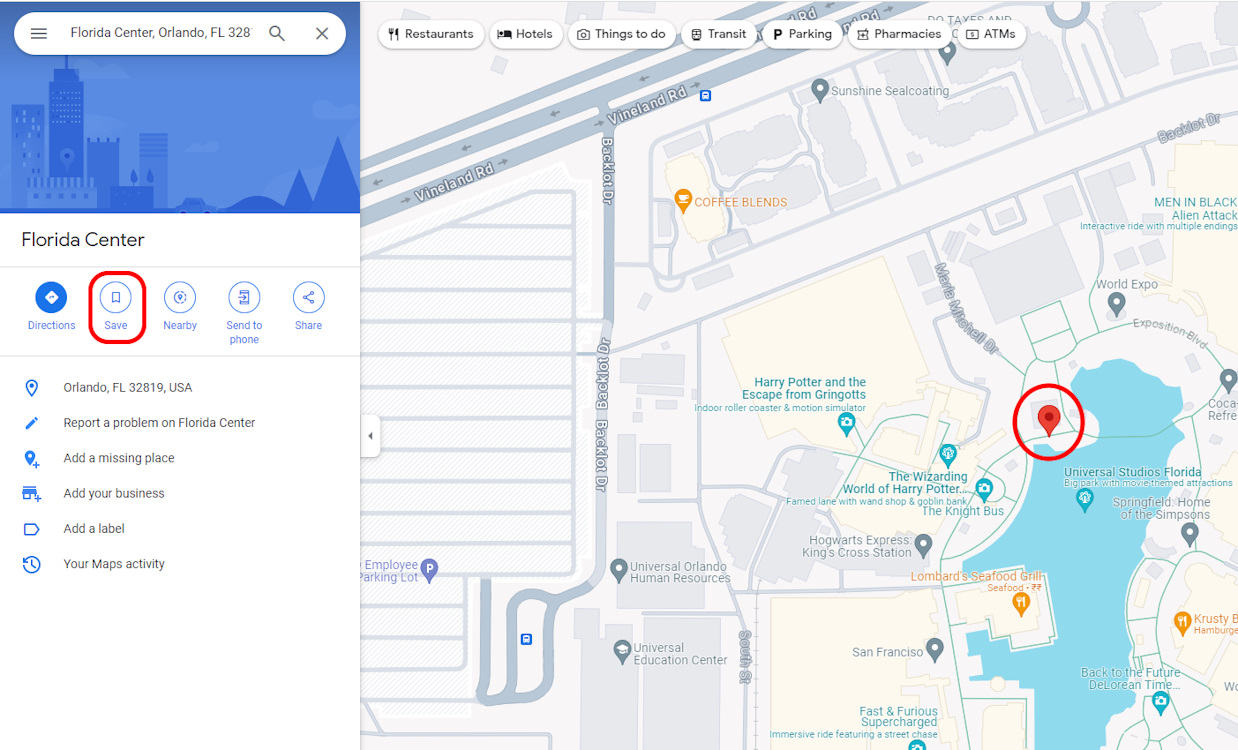Select the Restaurants category
Screen dimensions: 1238x750
tap(431, 34)
